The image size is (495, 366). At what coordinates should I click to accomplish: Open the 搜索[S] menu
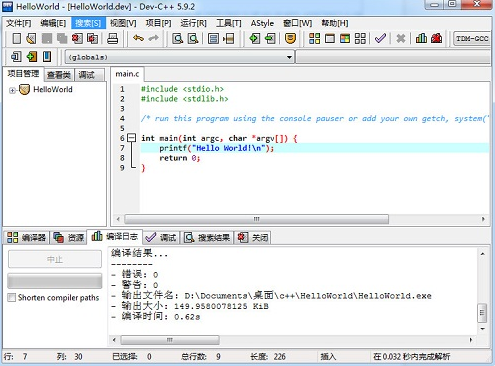pyautogui.click(x=88, y=23)
